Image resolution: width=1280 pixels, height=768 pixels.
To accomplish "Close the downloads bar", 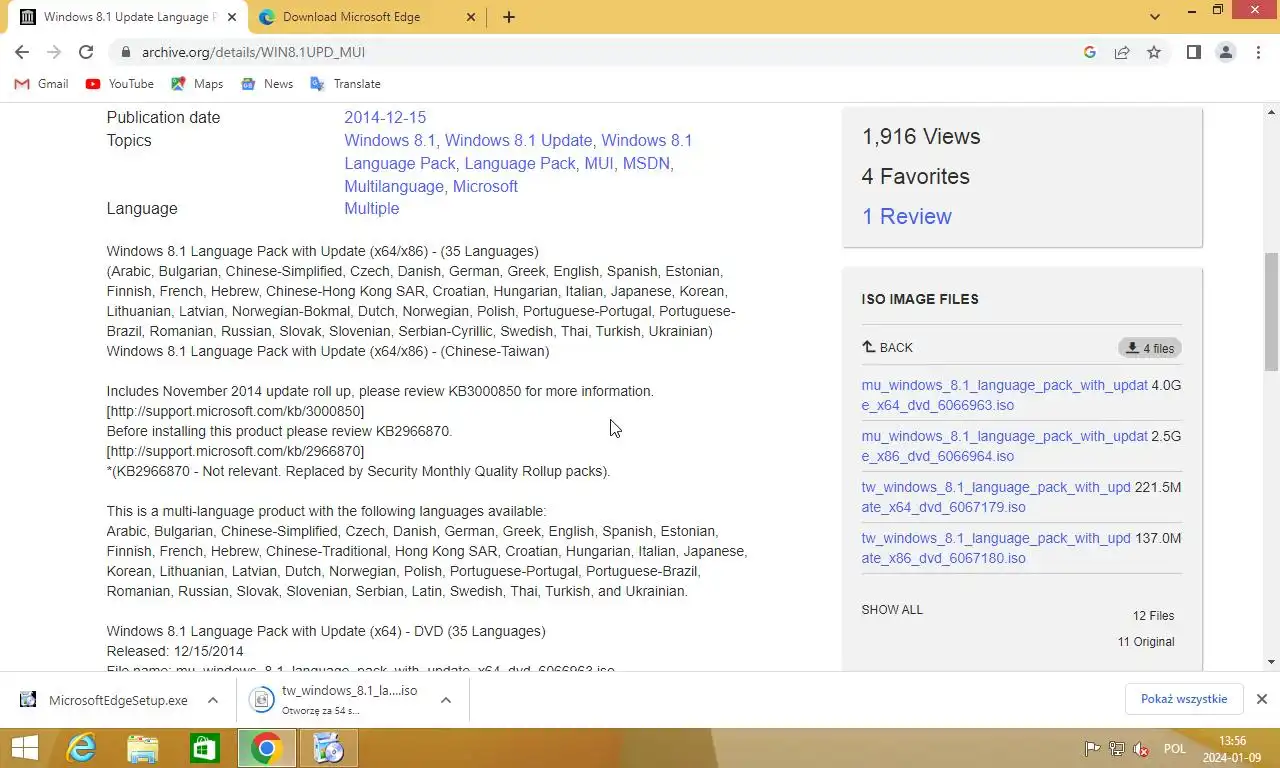I will (1262, 699).
